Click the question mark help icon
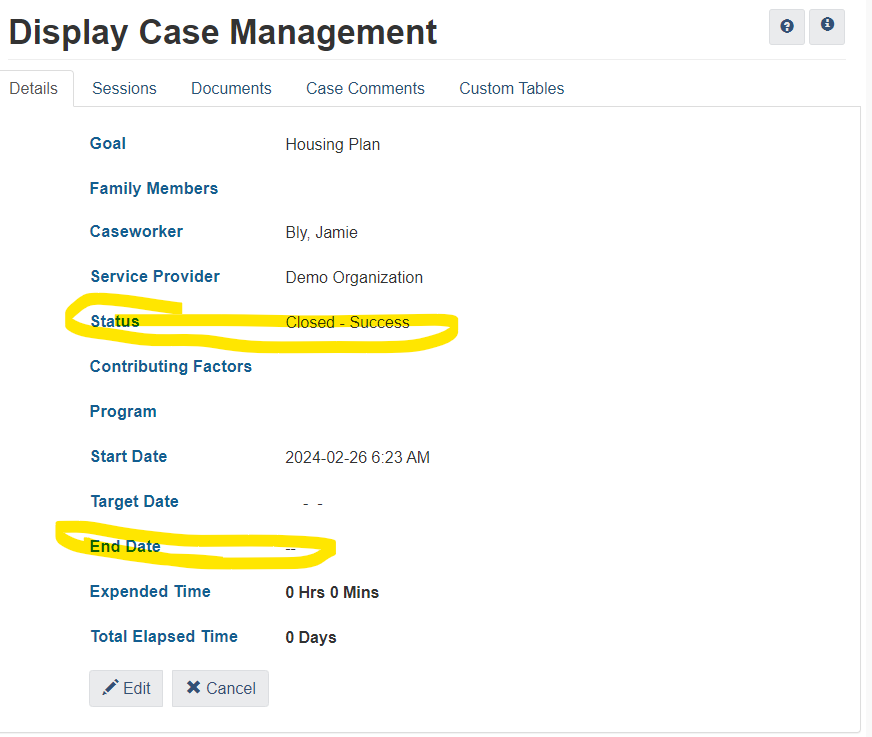Viewport: 872px width, 737px height. tap(787, 27)
